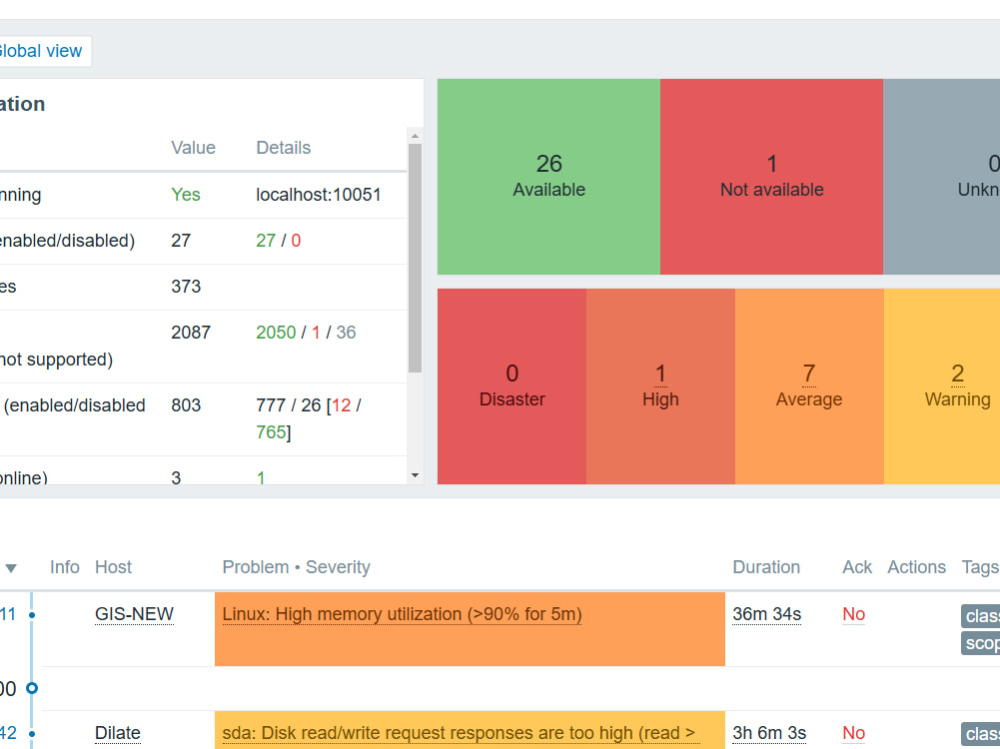This screenshot has width=1000, height=749.
Task: Click the sort arrow in problems header
Action: 11,568
